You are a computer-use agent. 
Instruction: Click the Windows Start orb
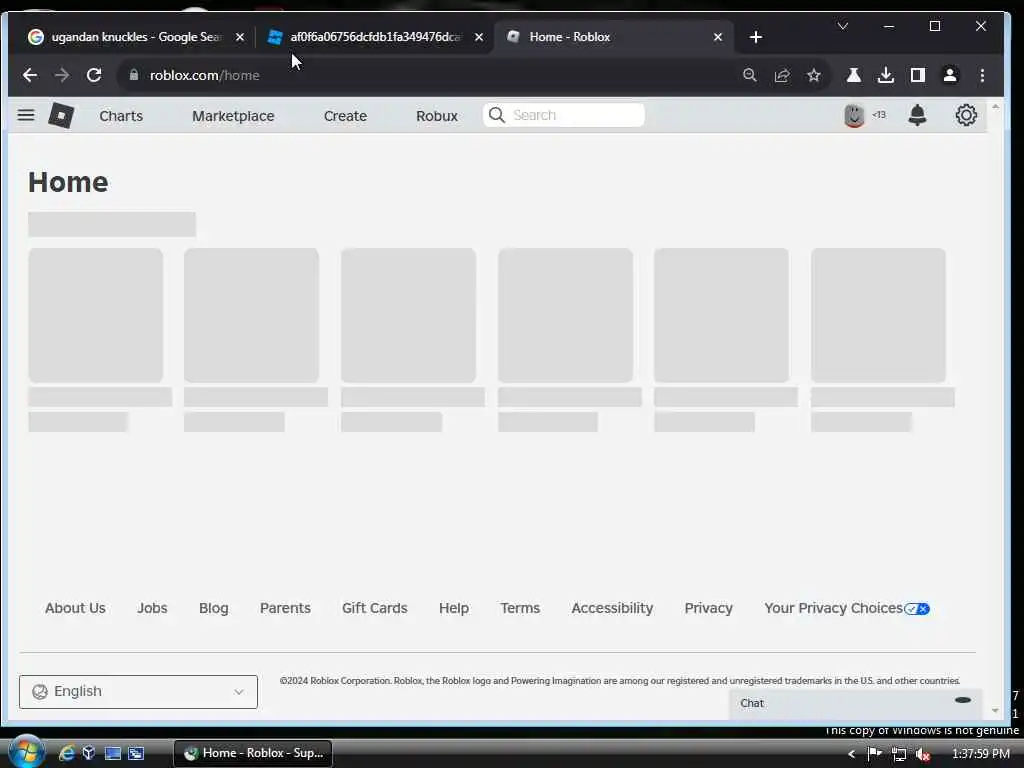click(26, 752)
